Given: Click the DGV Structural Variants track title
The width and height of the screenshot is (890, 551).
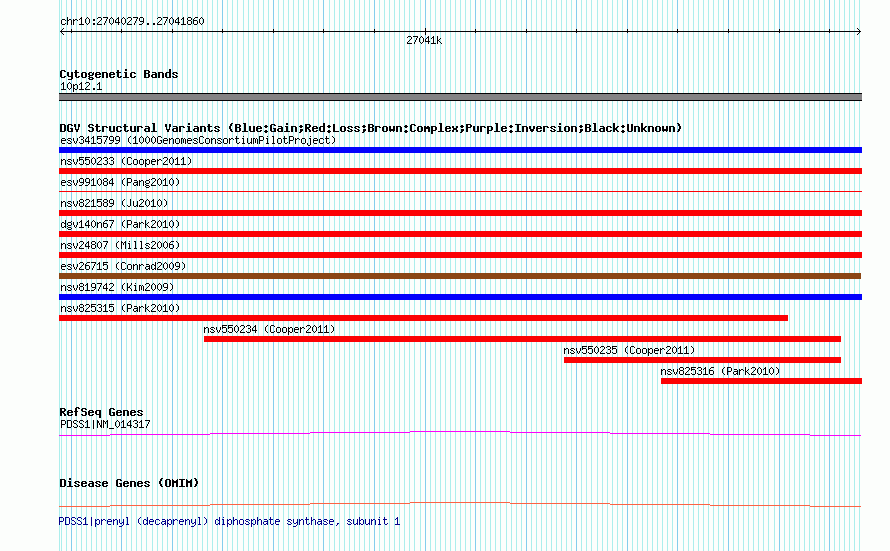Looking at the screenshot, I should click(370, 128).
